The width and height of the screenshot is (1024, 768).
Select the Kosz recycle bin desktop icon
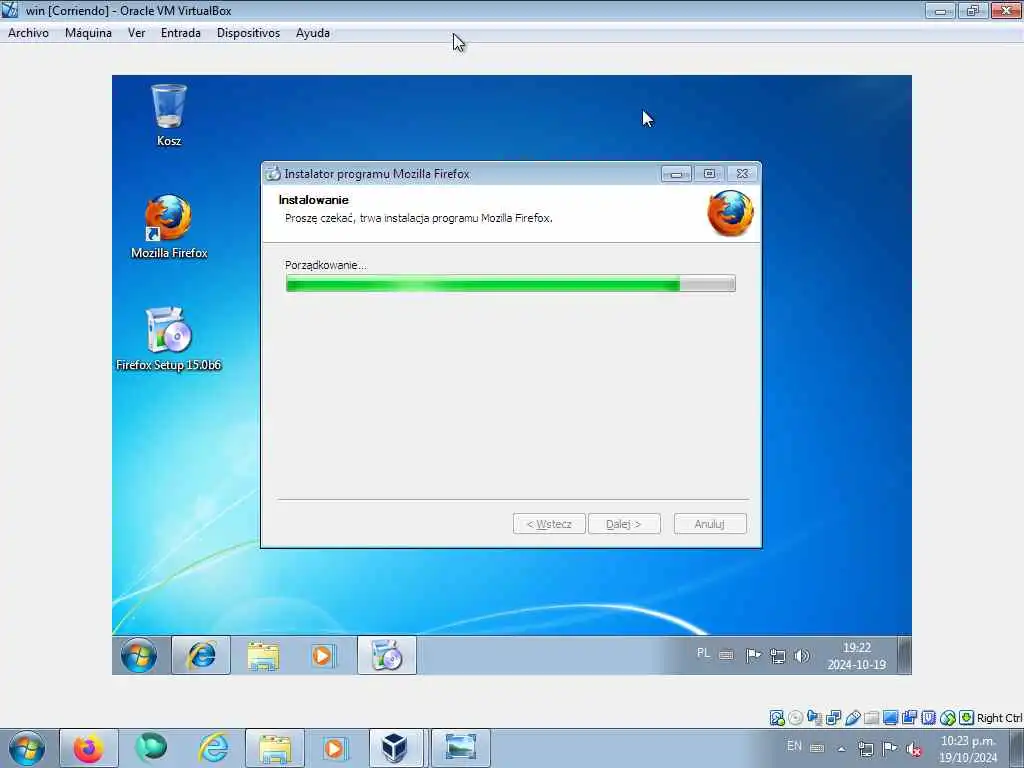tap(169, 115)
